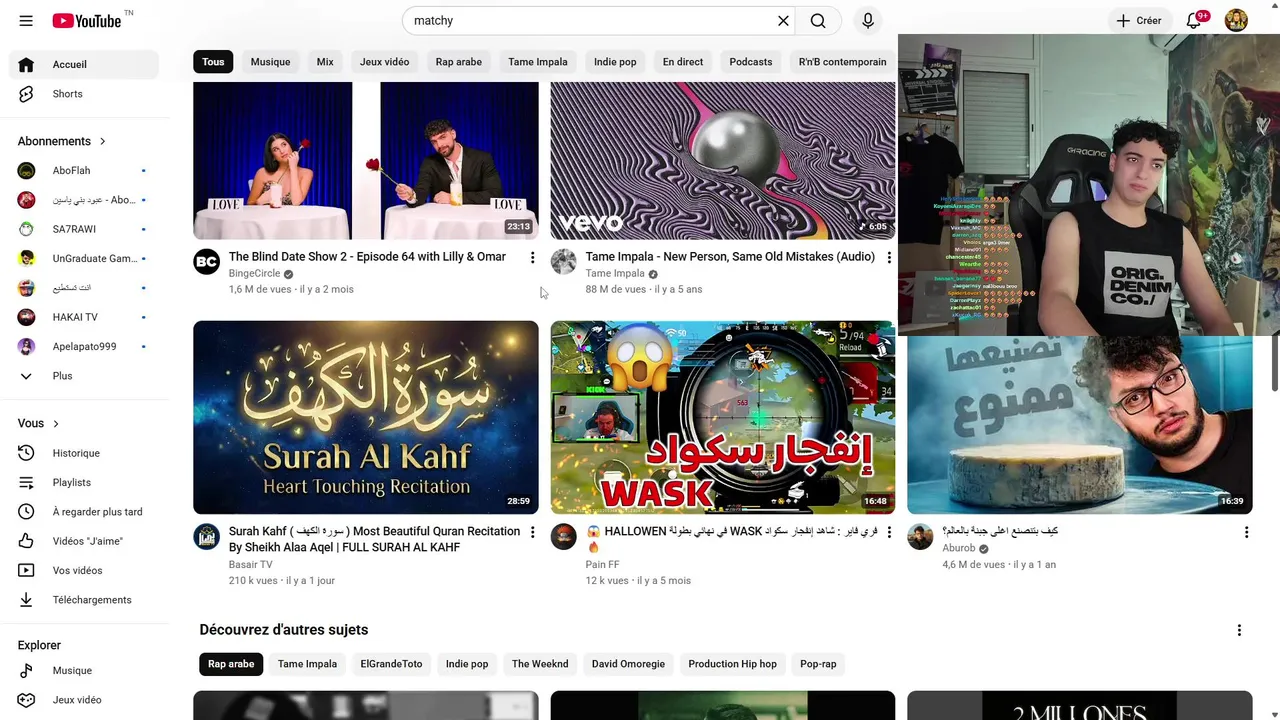Open the hamburger guide menu
This screenshot has height=720, width=1280.
coord(26,21)
